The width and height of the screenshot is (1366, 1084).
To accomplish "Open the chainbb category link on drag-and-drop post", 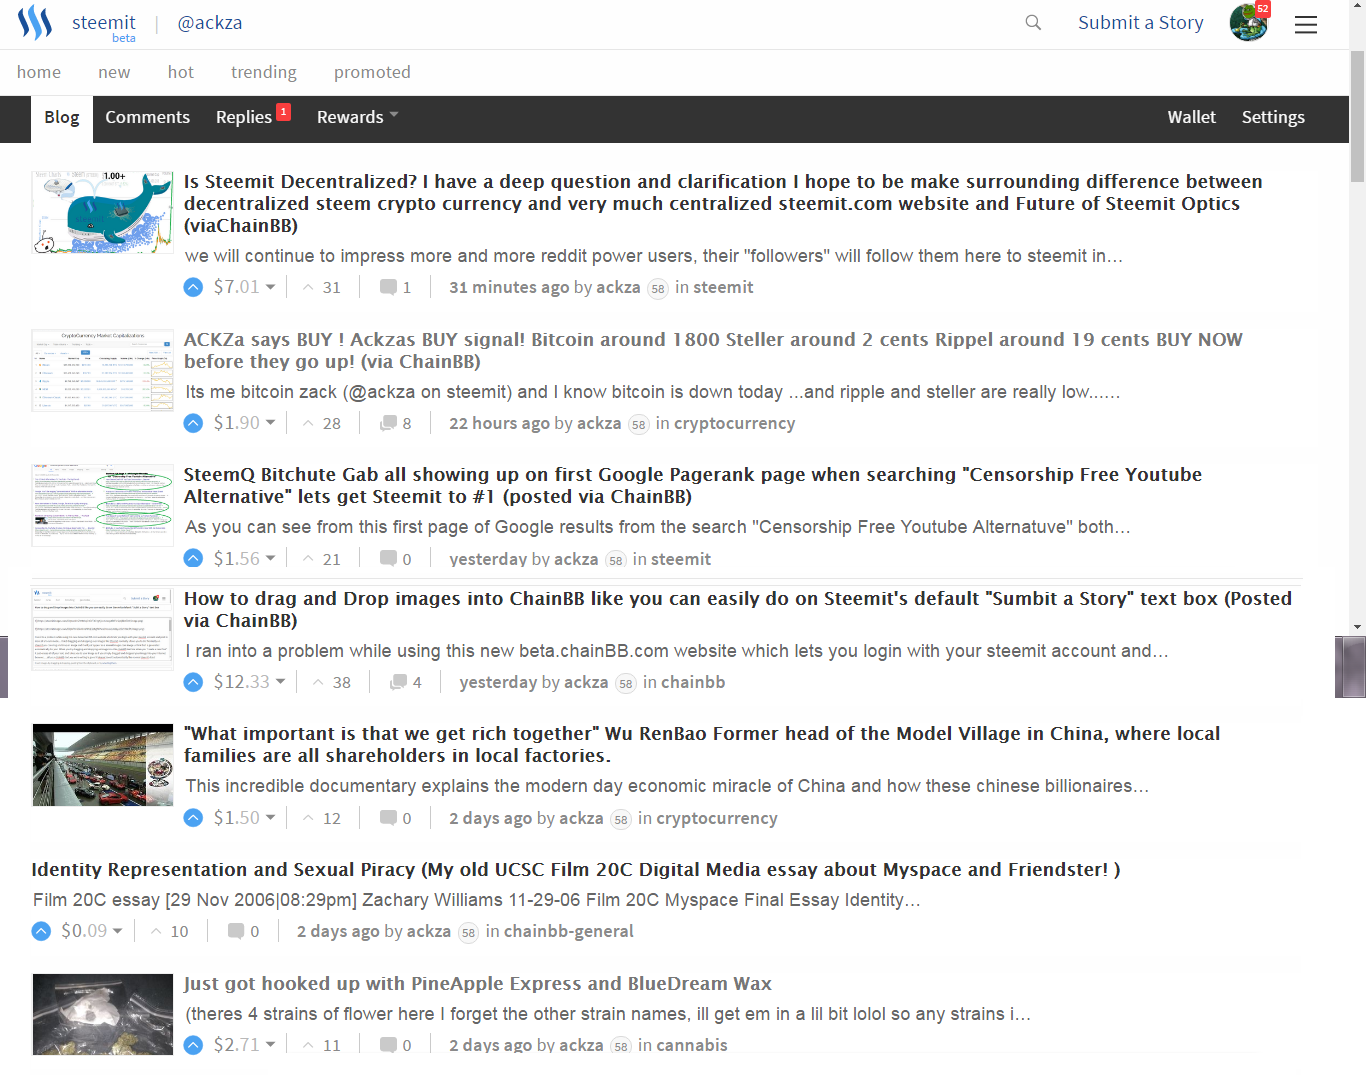I will 693,682.
